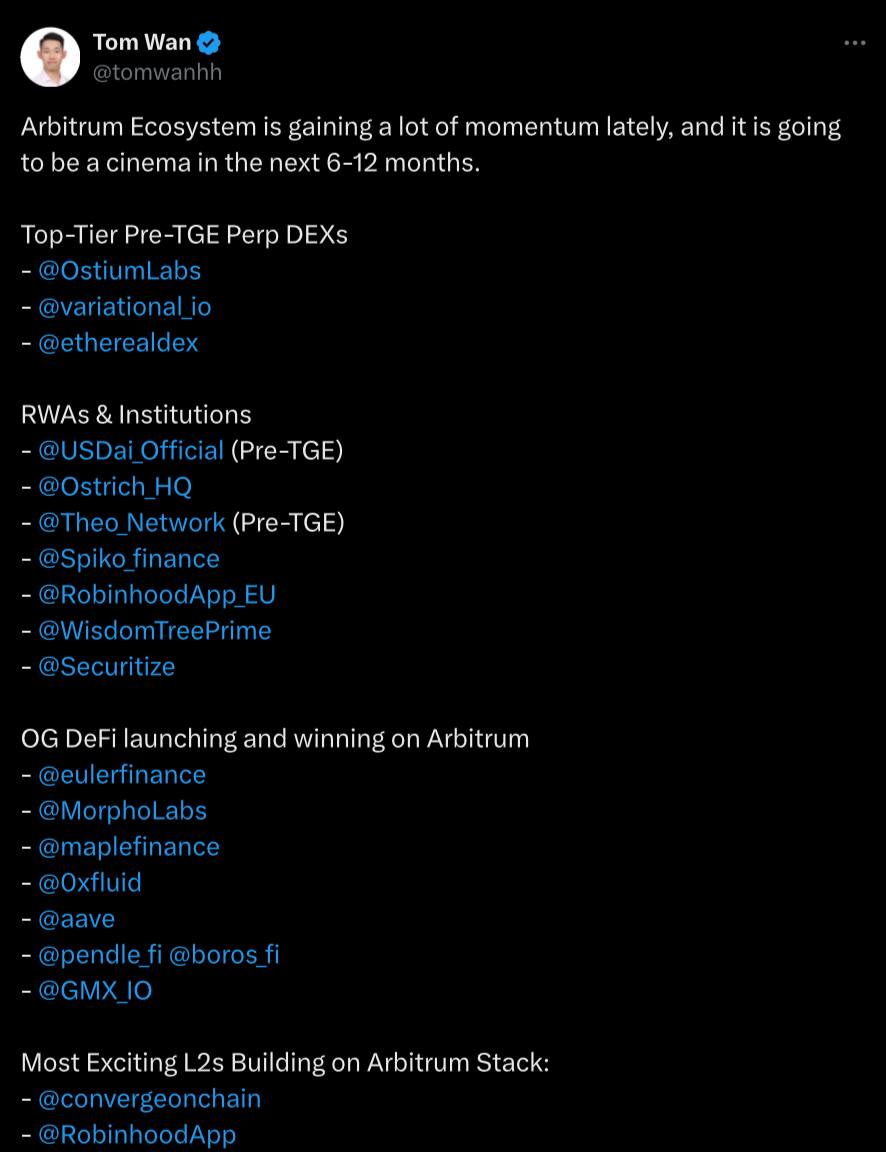
Task: Open the @Theo_Network mention
Action: [x=131, y=523]
